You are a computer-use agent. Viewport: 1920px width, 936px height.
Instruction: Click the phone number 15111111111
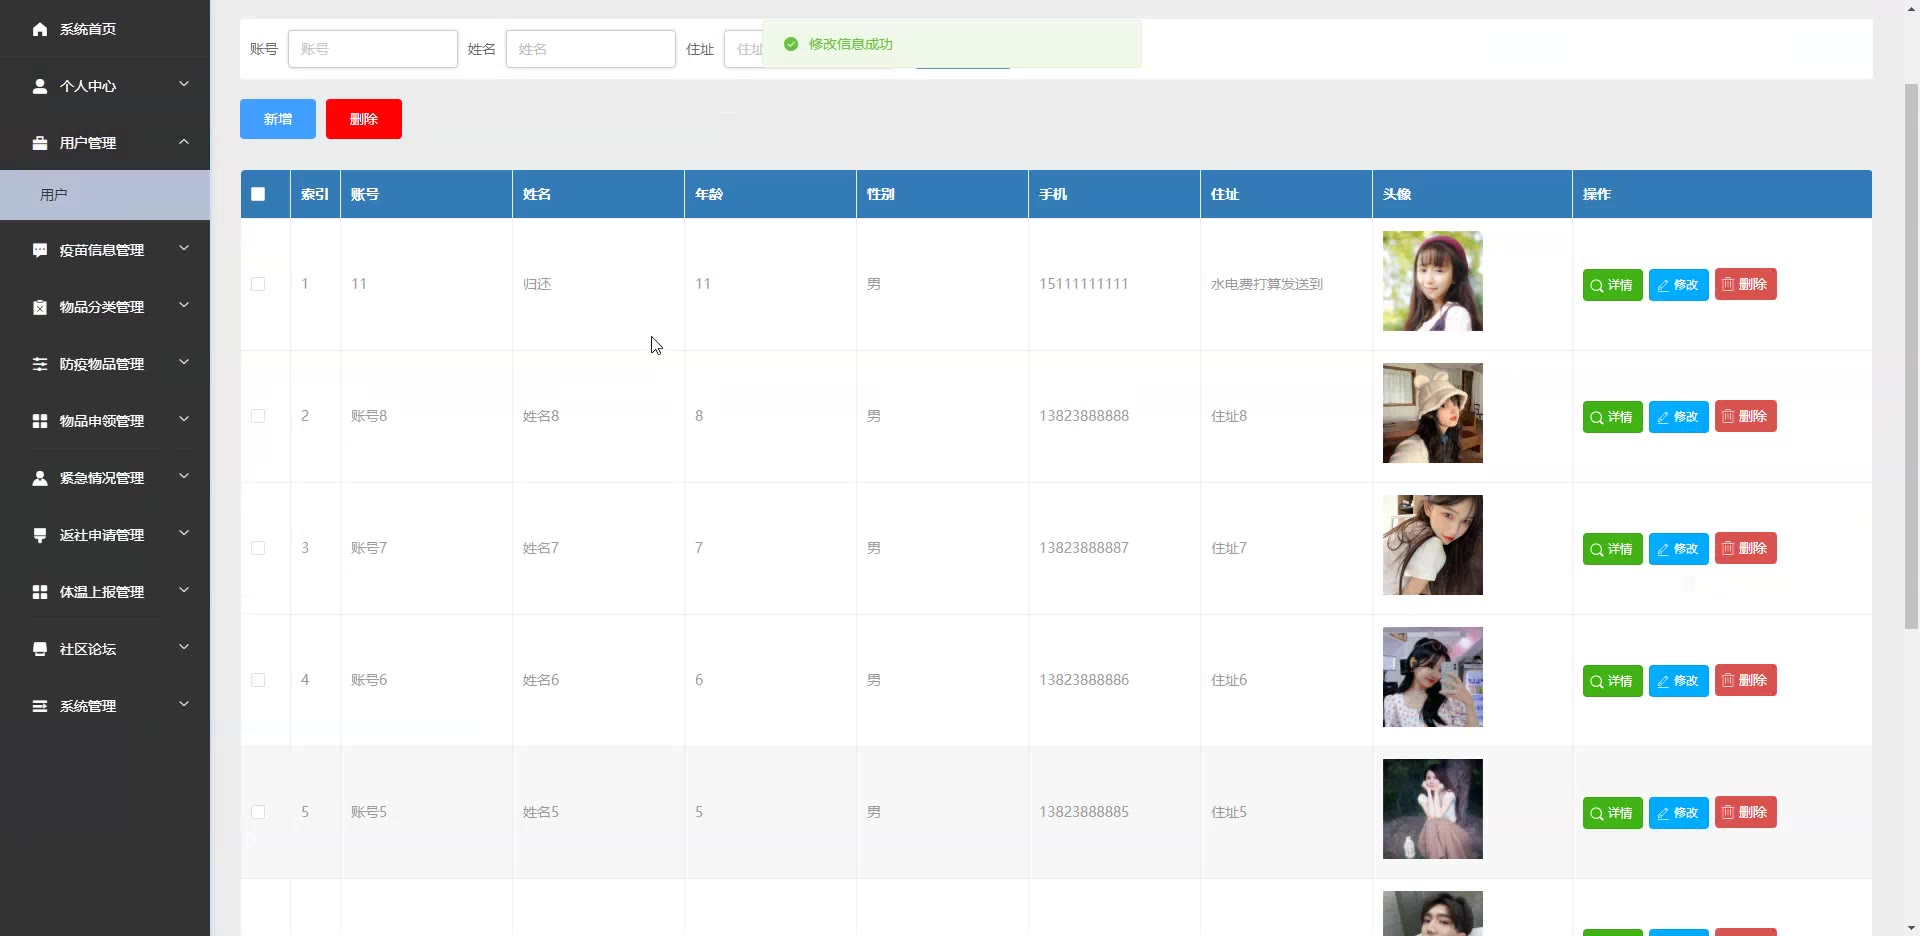(1084, 284)
